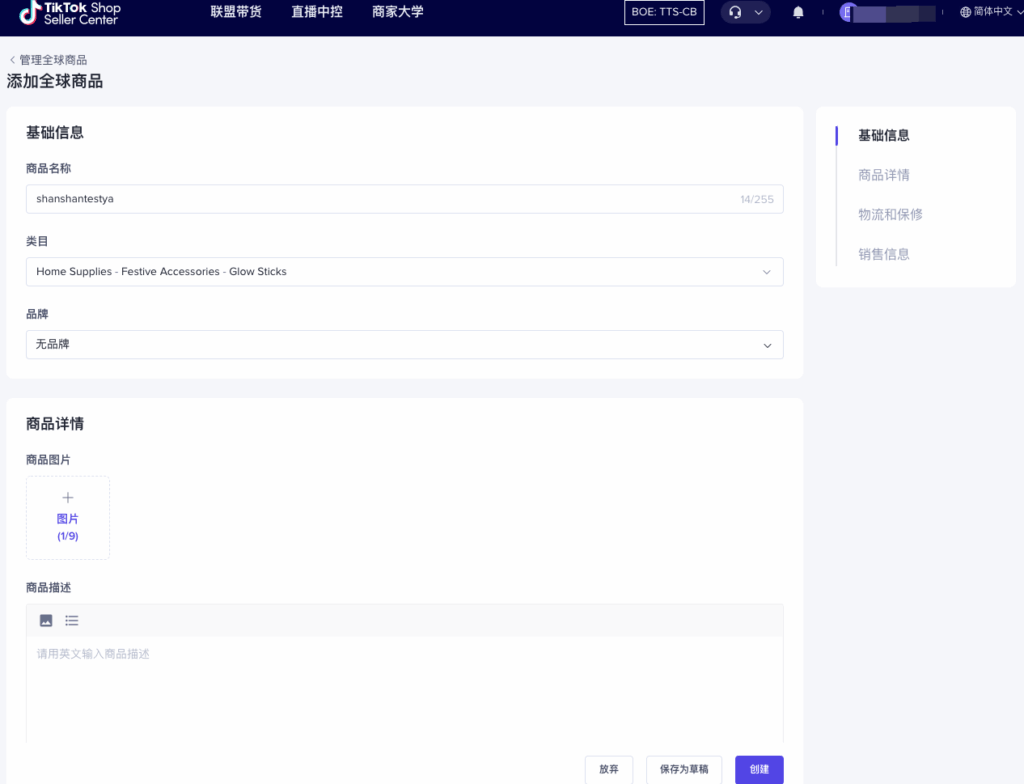The width and height of the screenshot is (1024, 784).
Task: Switch to 商家大学 in the navigation
Action: [x=397, y=12]
